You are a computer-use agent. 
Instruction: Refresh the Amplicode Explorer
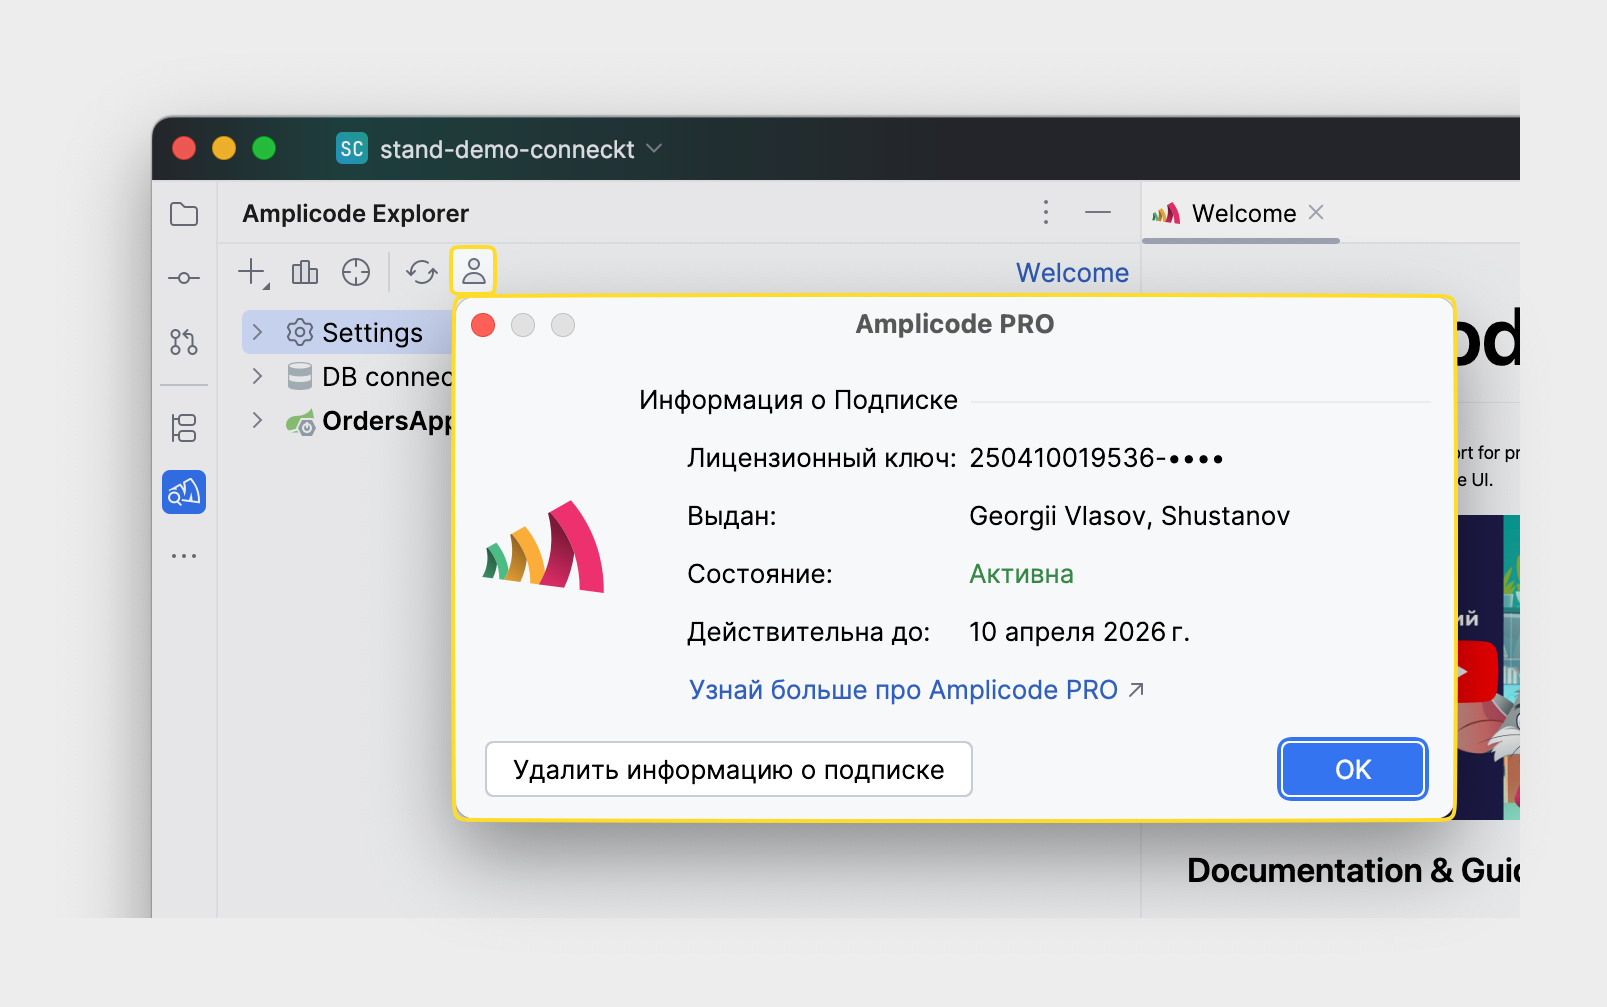pos(422,272)
